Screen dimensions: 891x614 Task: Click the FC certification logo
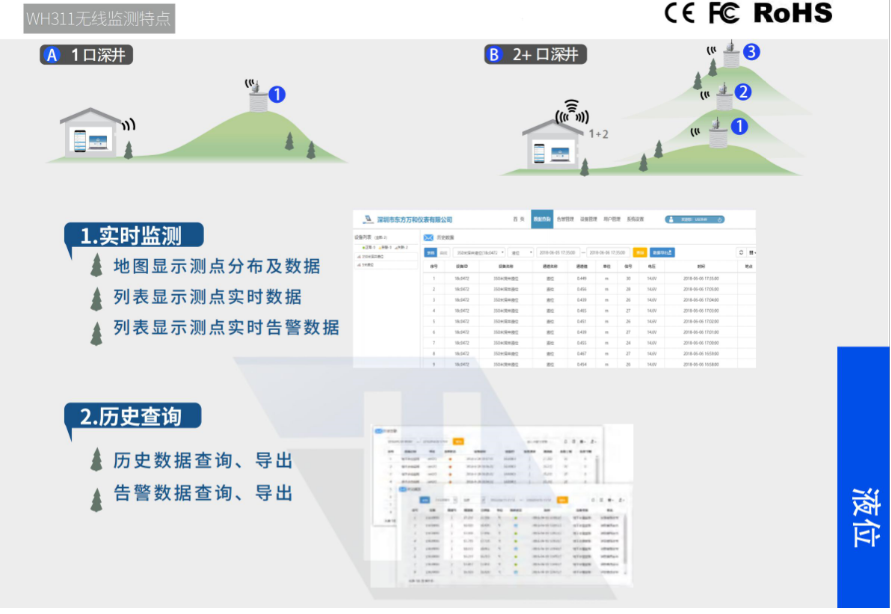point(723,13)
